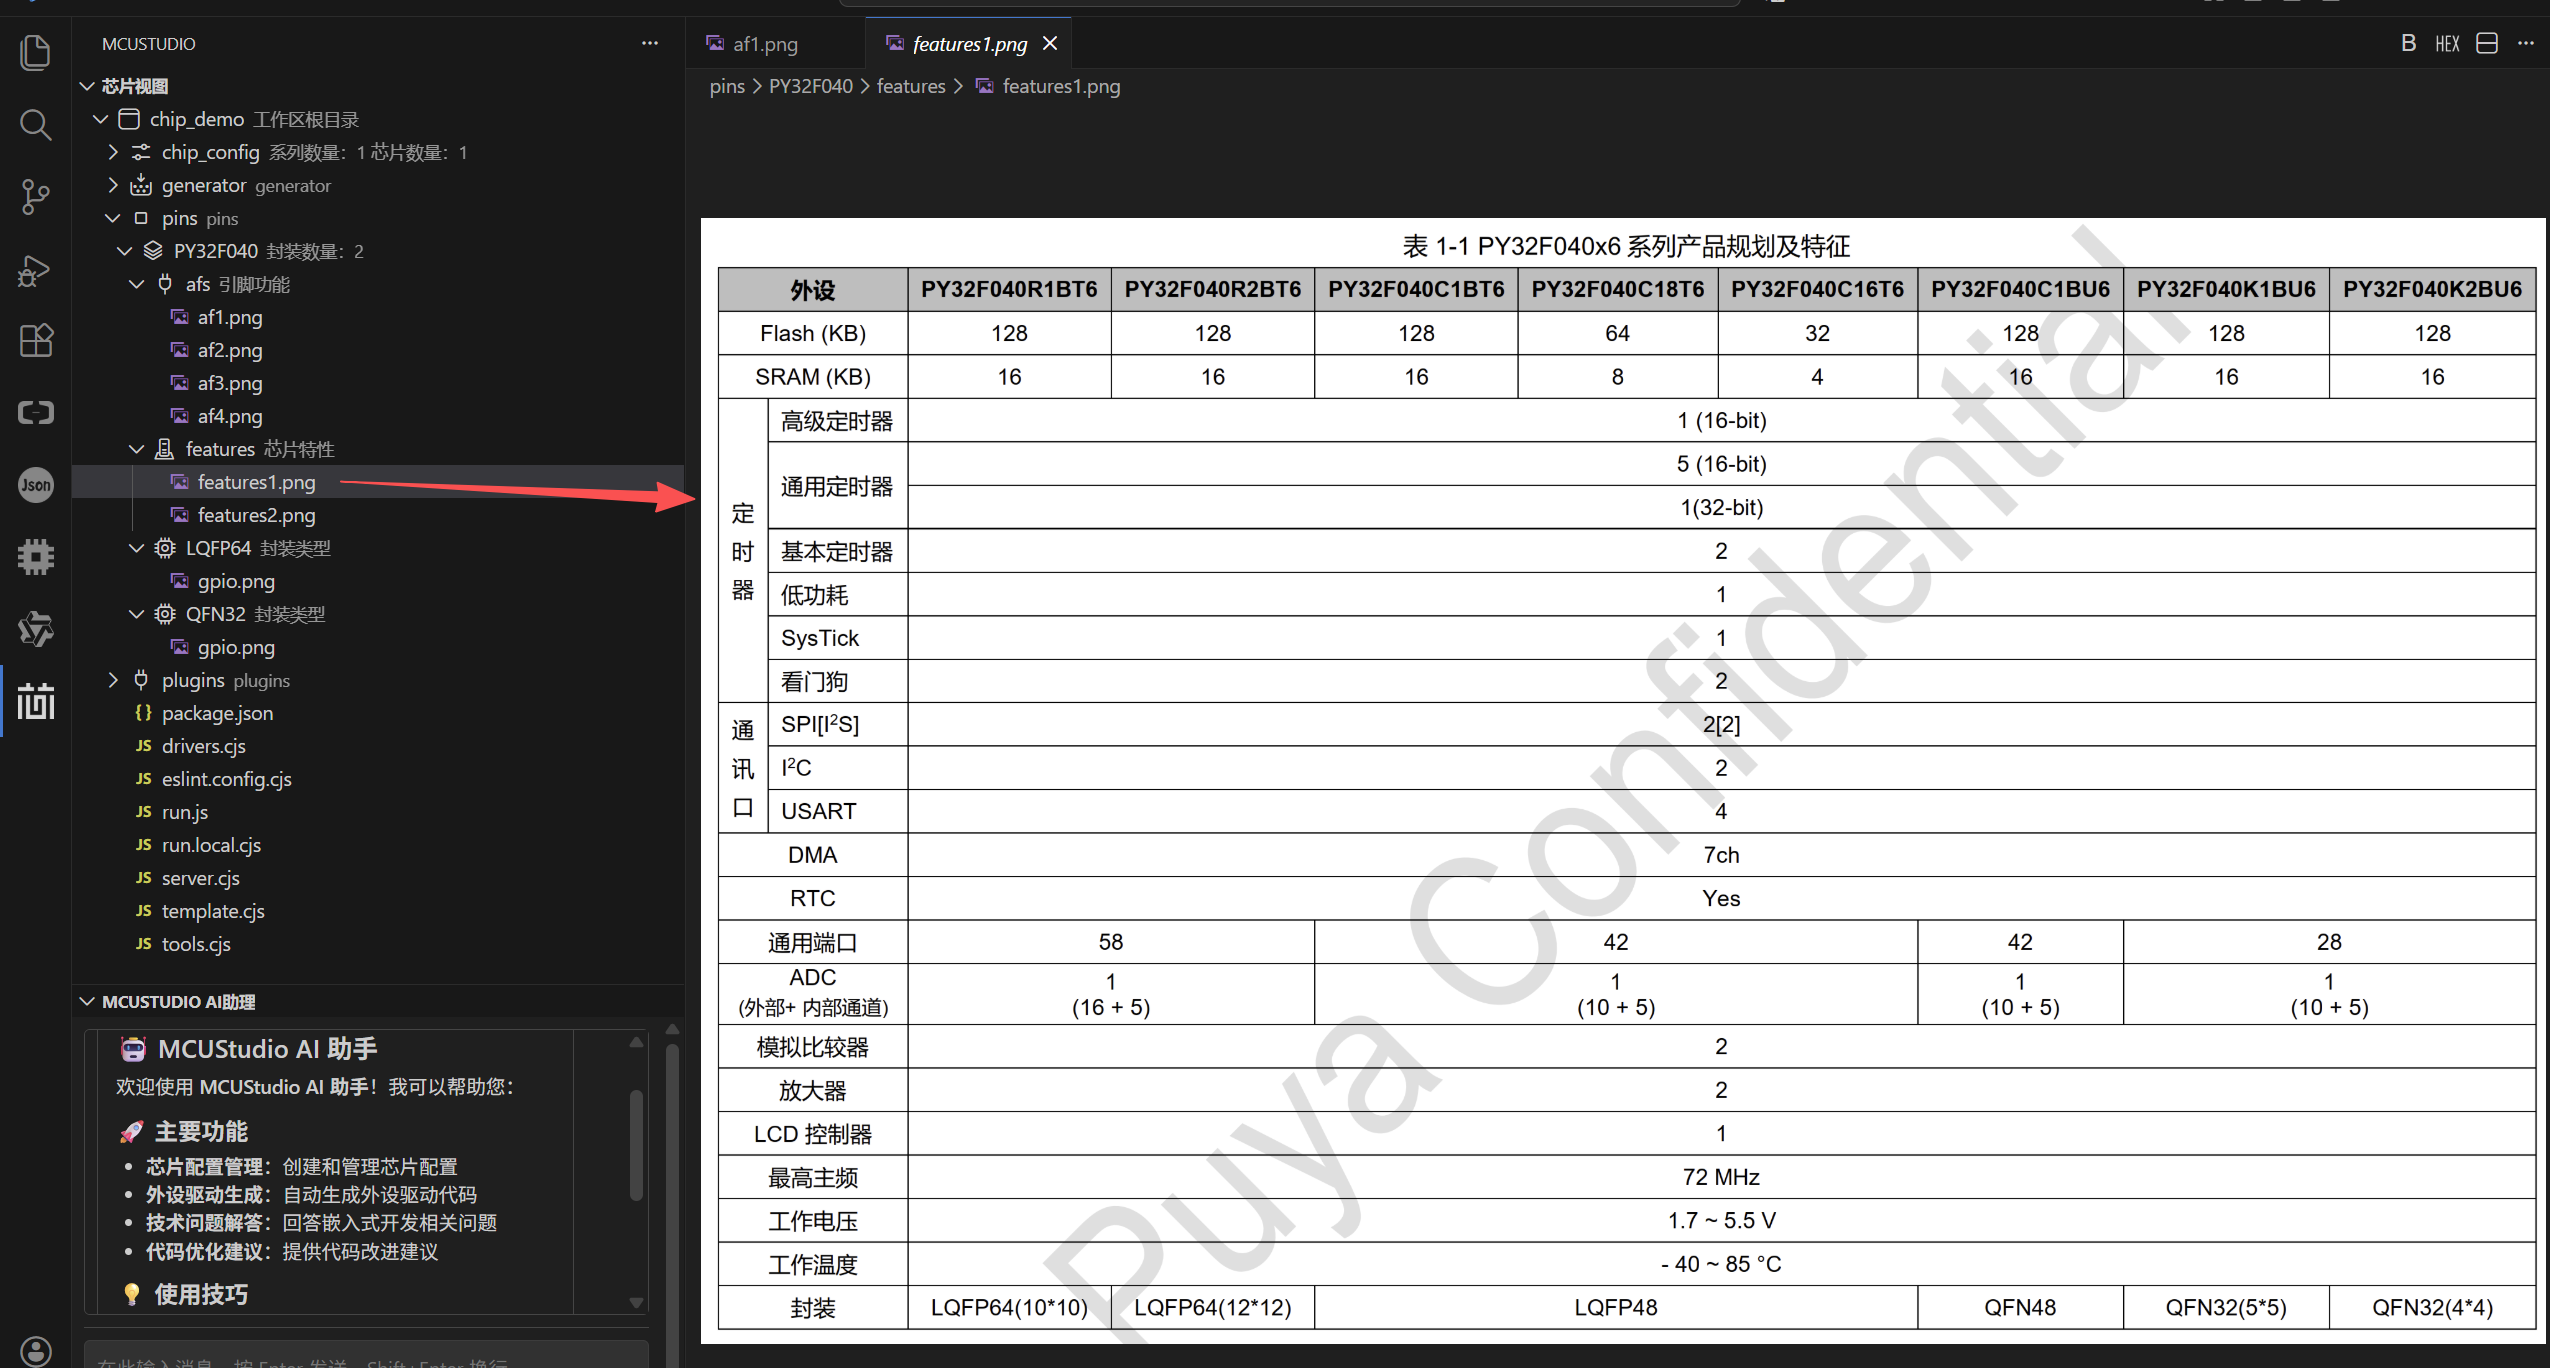Open Source Control view
This screenshot has height=1368, width=2550.
35,197
